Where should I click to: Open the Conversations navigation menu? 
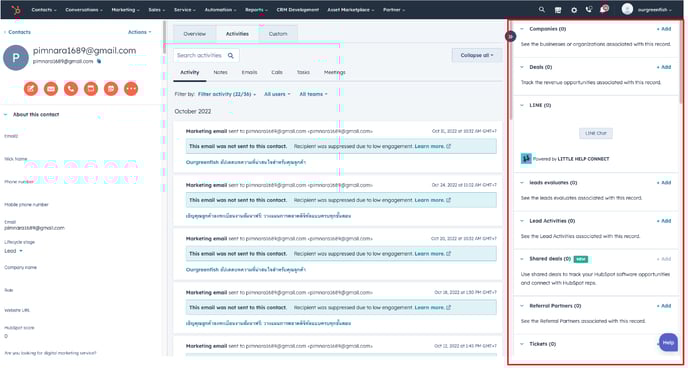(x=84, y=10)
